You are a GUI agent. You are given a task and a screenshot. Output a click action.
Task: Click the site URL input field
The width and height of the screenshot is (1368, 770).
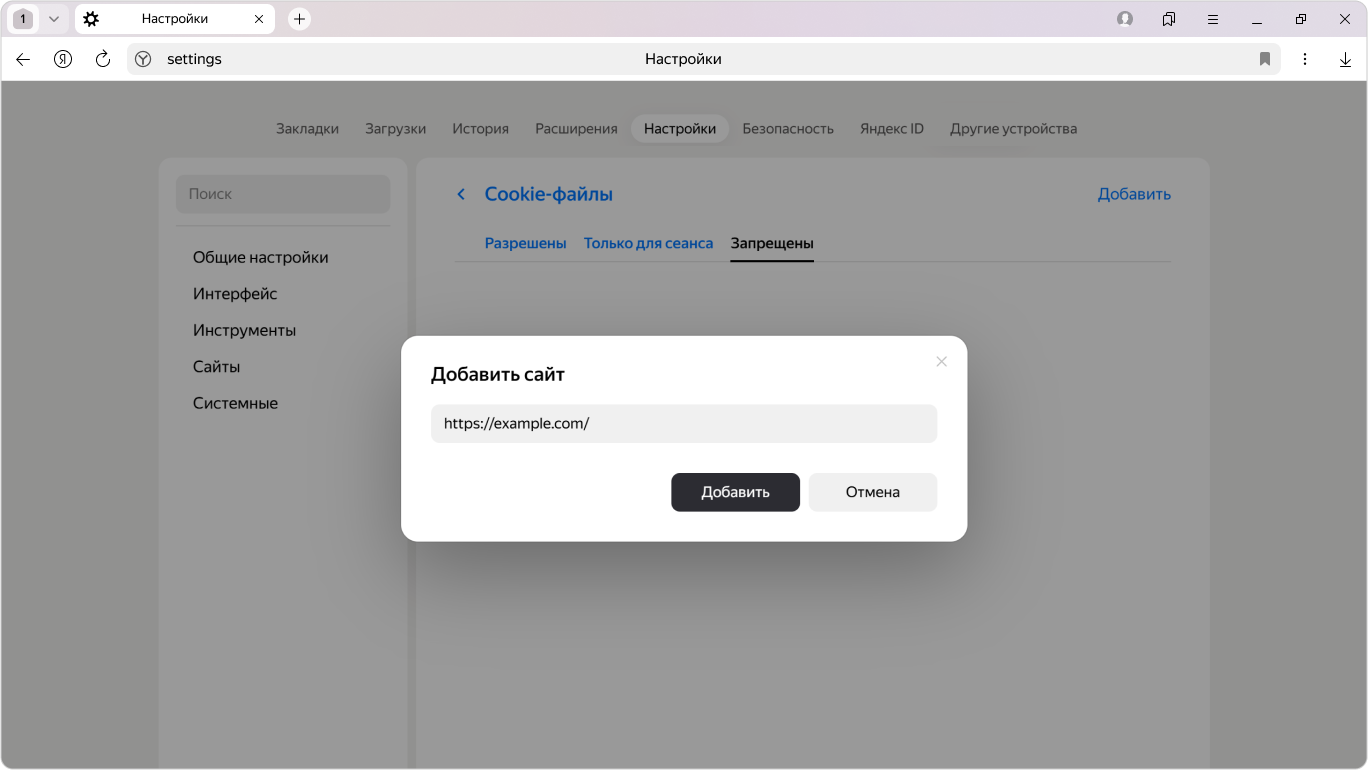683,424
